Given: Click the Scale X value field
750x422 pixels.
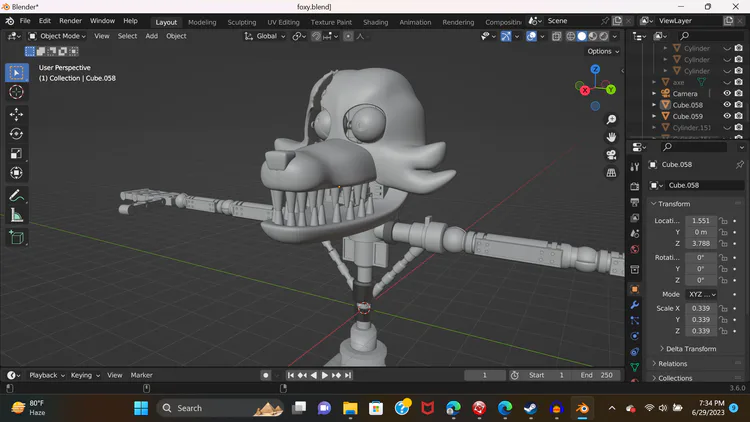Looking at the screenshot, I should pyautogui.click(x=701, y=308).
